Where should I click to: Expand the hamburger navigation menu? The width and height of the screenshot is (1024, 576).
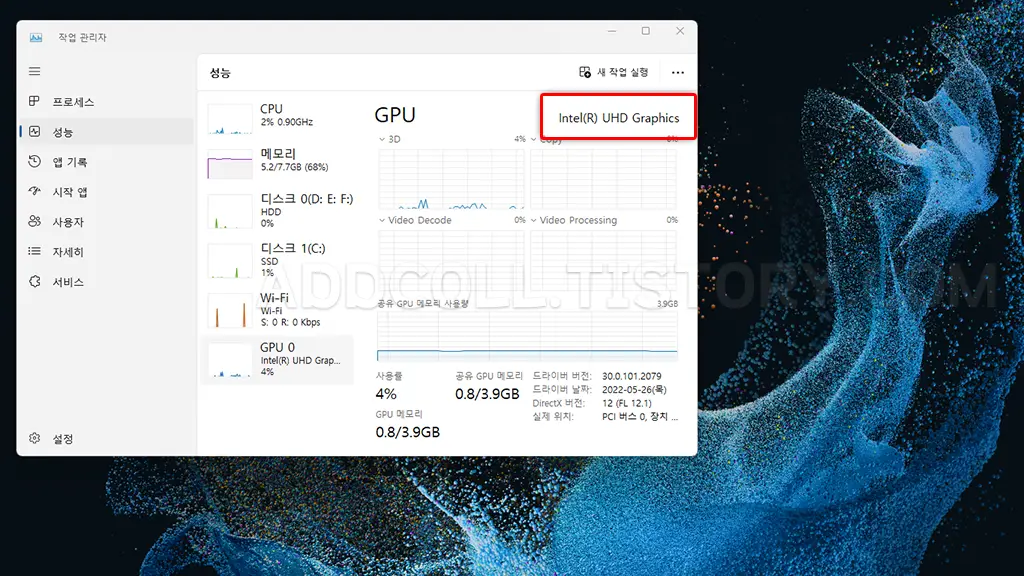point(34,71)
